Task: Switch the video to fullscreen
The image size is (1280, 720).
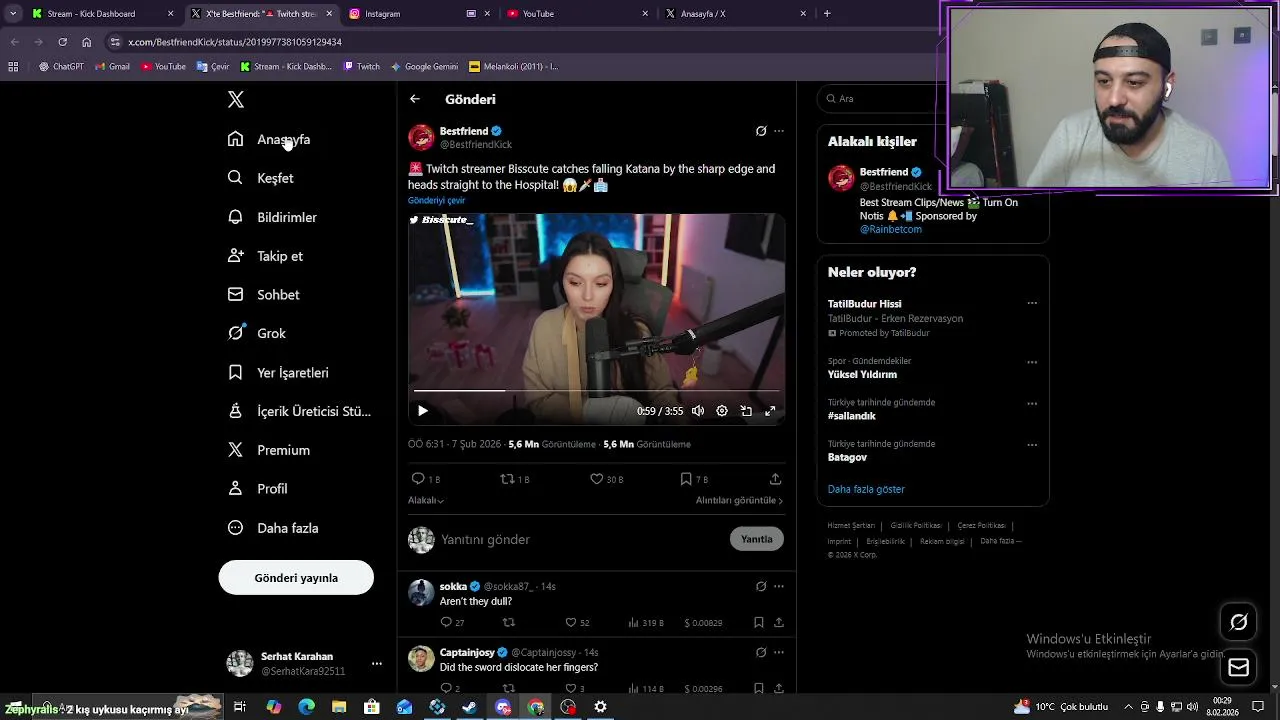Action: coord(770,411)
